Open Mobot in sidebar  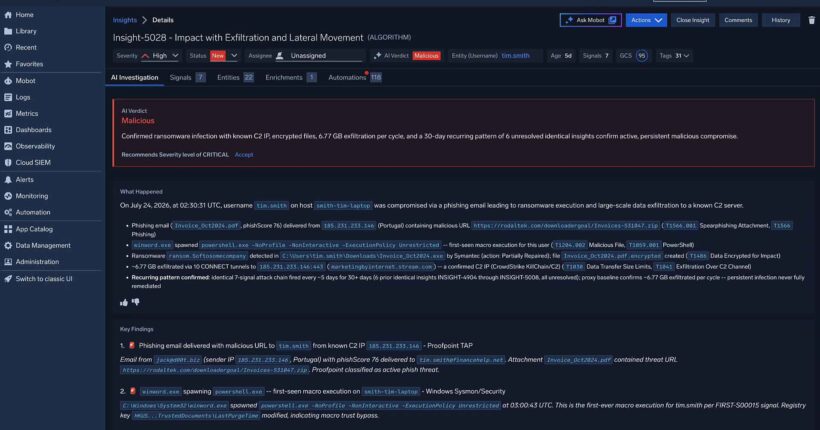pos(25,81)
